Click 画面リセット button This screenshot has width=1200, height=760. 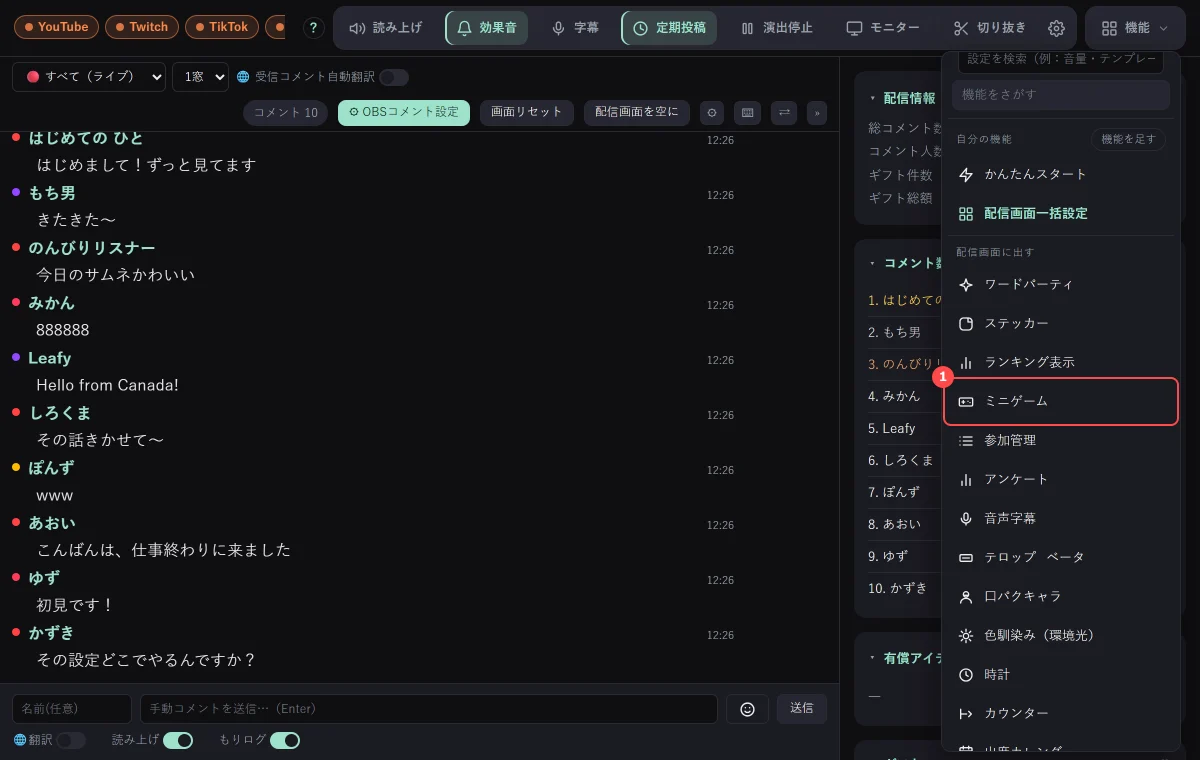tap(527, 112)
